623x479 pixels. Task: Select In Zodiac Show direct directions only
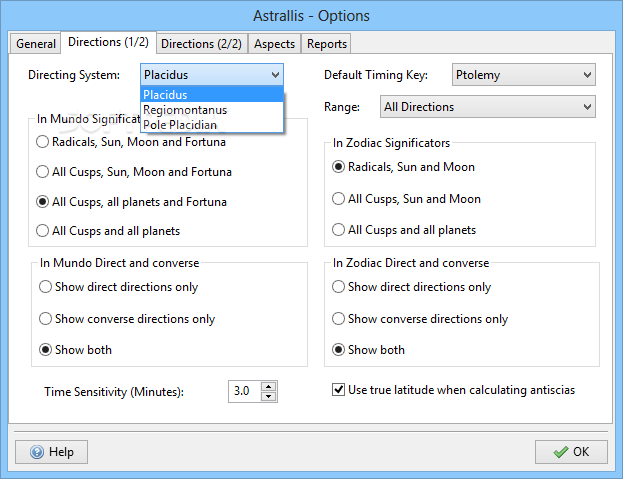tap(411, 287)
